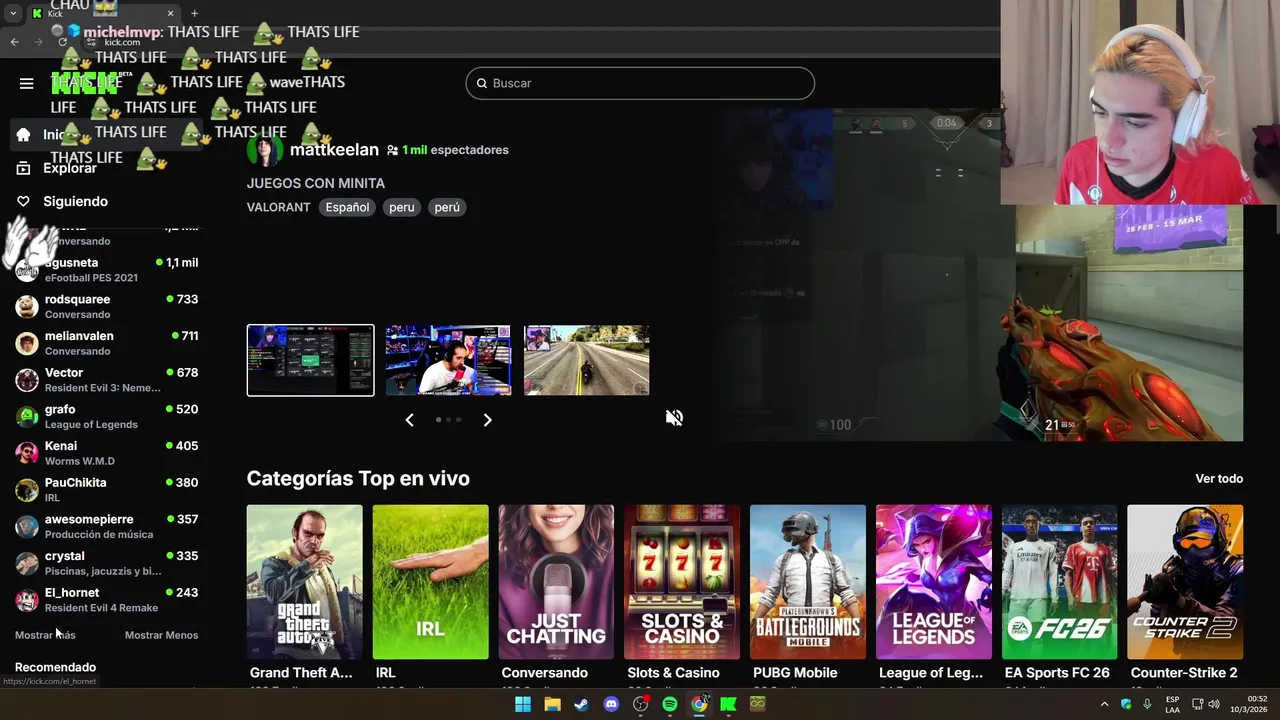Open grafo's avatar in the sidebar
1280x720 pixels.
27,417
